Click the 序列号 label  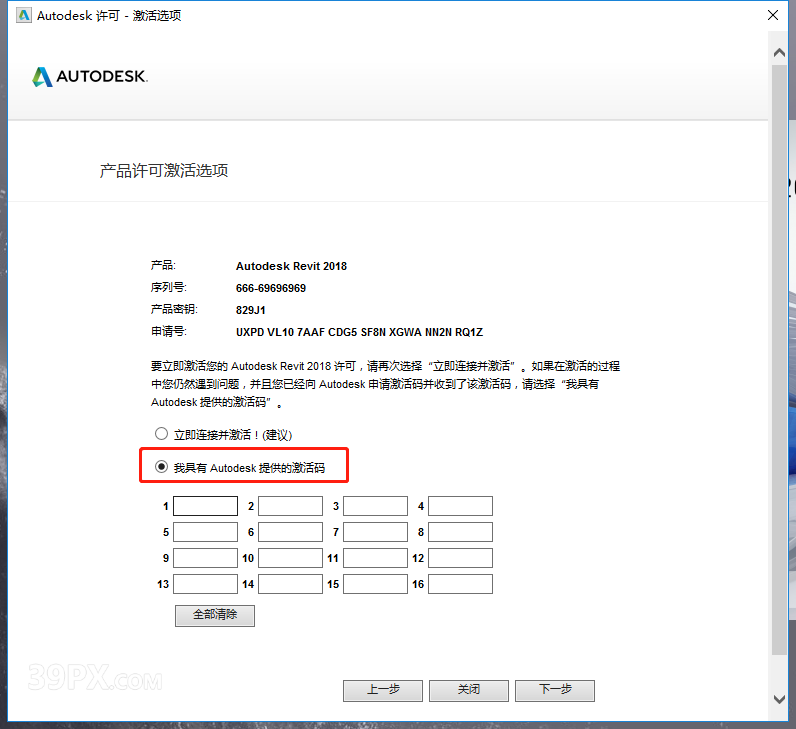[169, 287]
